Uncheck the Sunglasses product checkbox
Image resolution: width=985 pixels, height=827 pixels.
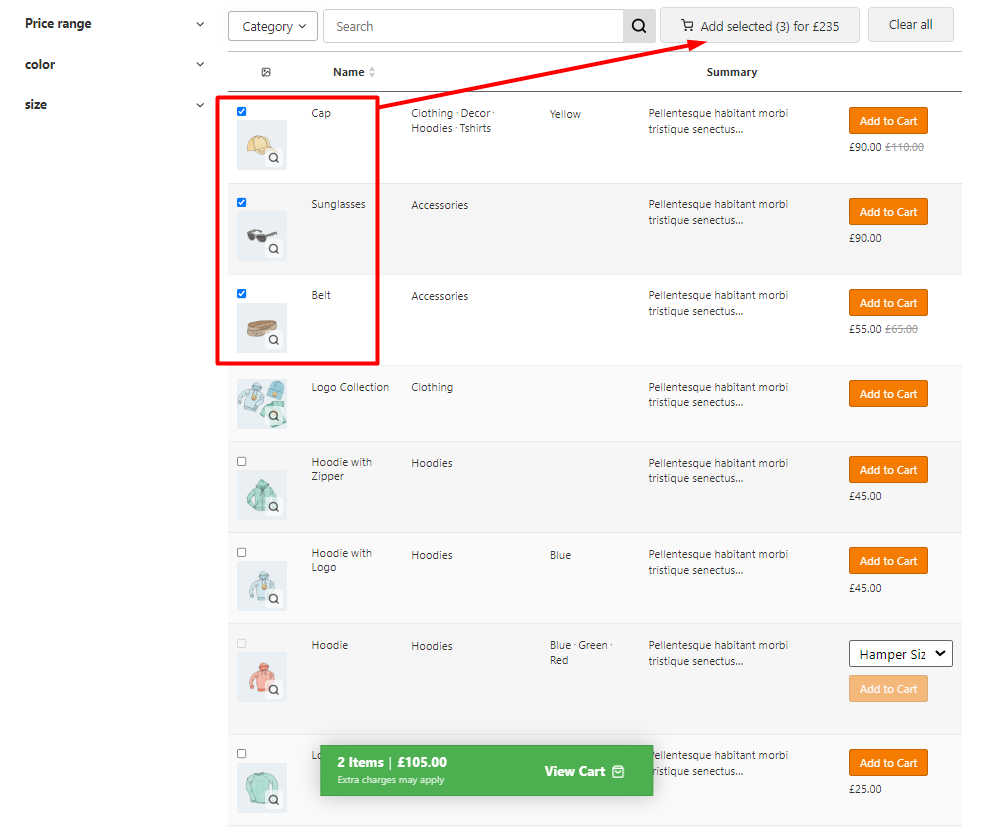pyautogui.click(x=242, y=203)
